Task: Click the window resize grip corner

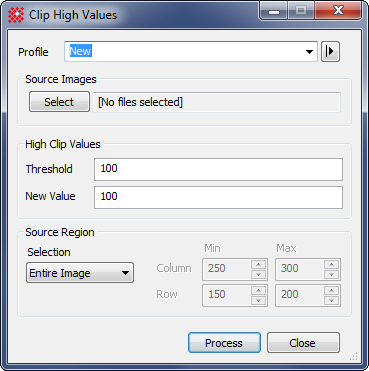Action: tap(354, 357)
